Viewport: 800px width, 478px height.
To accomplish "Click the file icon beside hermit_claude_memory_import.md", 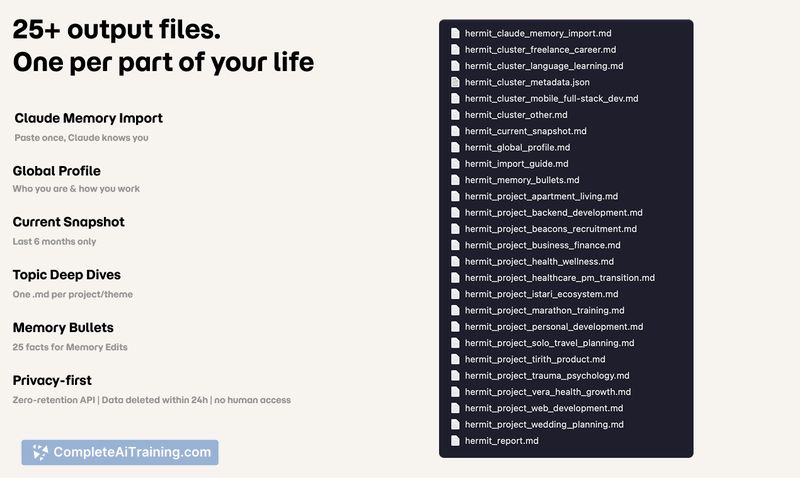I will click(x=456, y=33).
